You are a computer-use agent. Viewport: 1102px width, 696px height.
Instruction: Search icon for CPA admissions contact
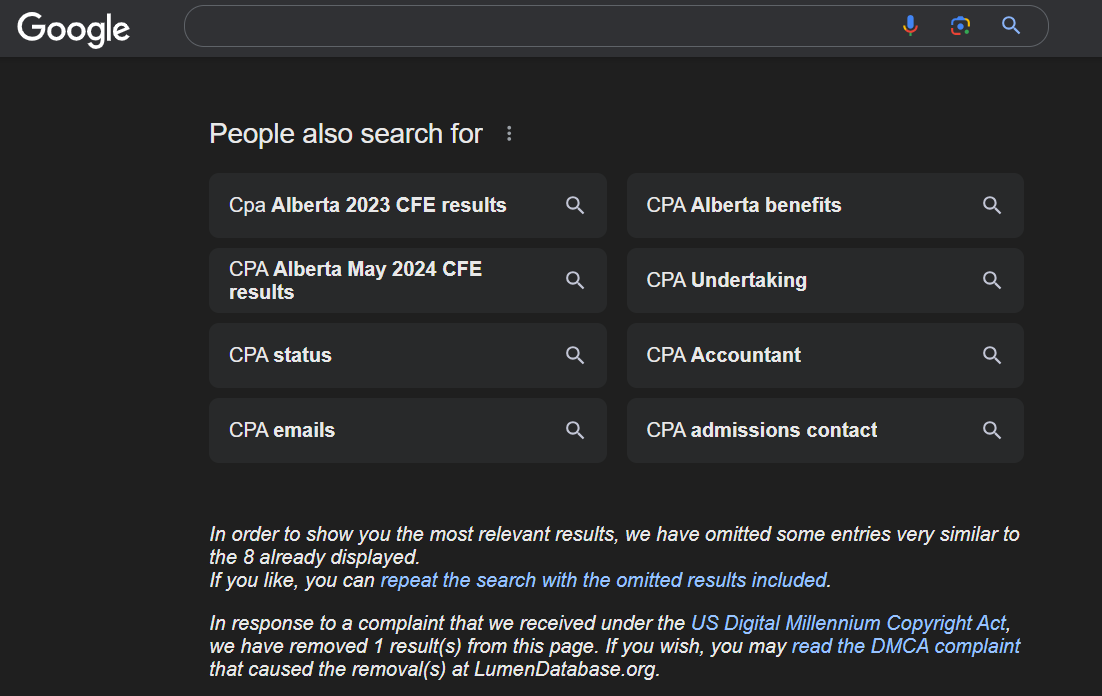(x=992, y=430)
